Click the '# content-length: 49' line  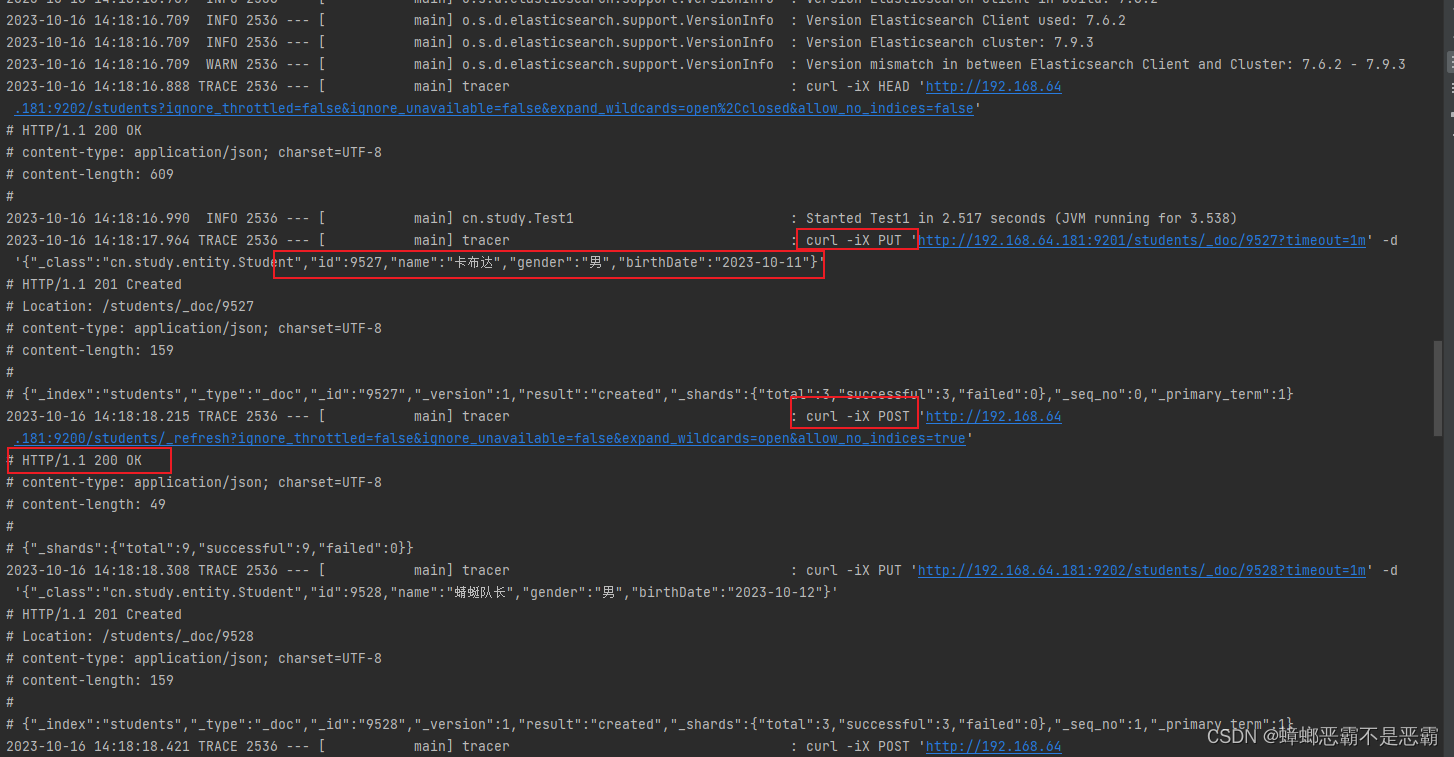(x=86, y=504)
